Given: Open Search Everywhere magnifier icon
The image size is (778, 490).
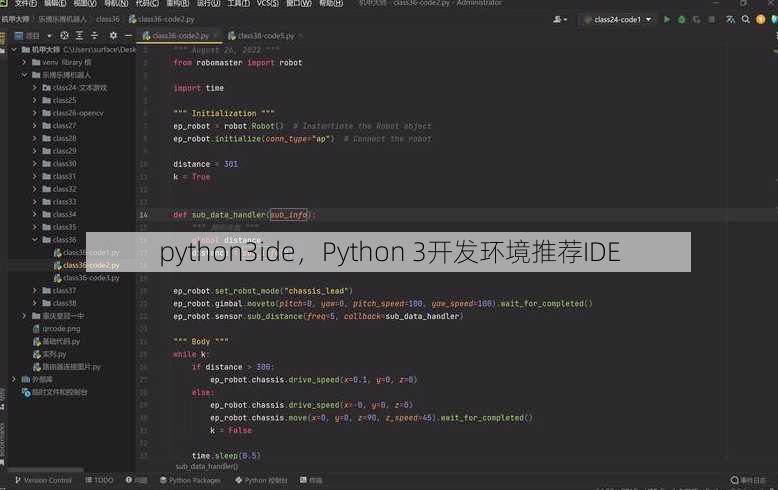Looking at the screenshot, I should pos(746,19).
